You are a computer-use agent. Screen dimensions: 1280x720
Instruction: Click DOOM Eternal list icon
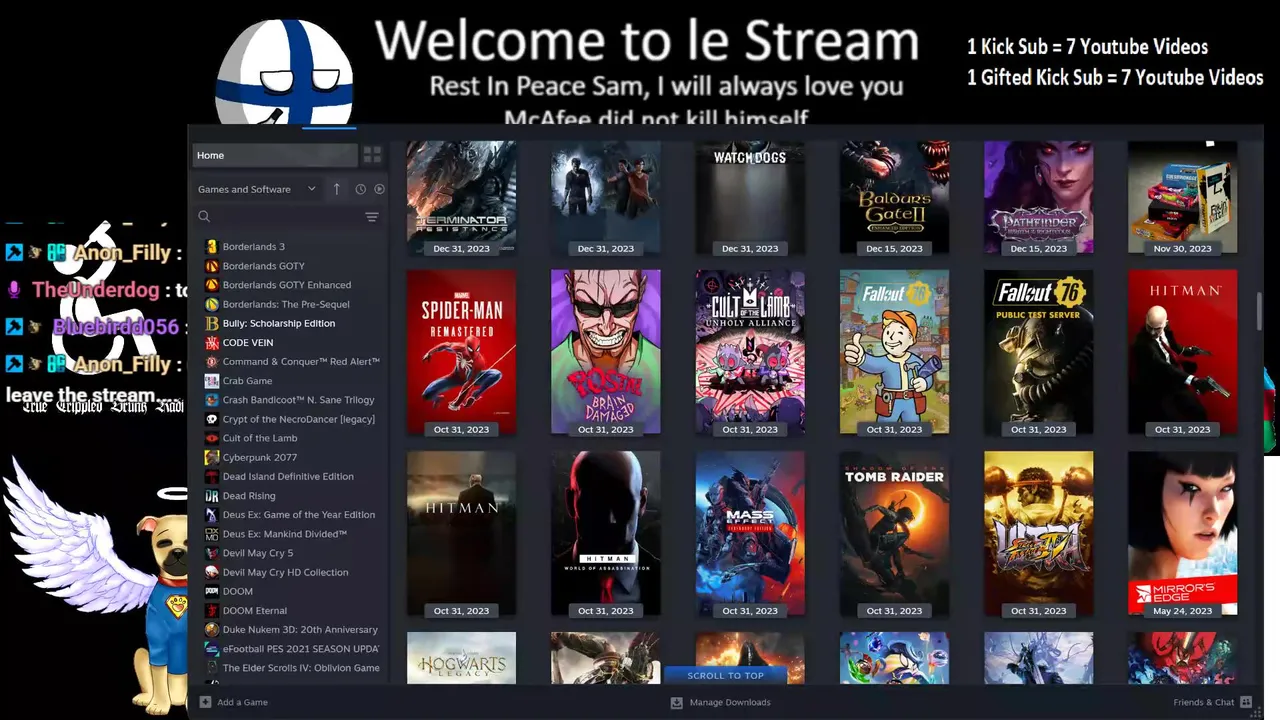[211, 611]
